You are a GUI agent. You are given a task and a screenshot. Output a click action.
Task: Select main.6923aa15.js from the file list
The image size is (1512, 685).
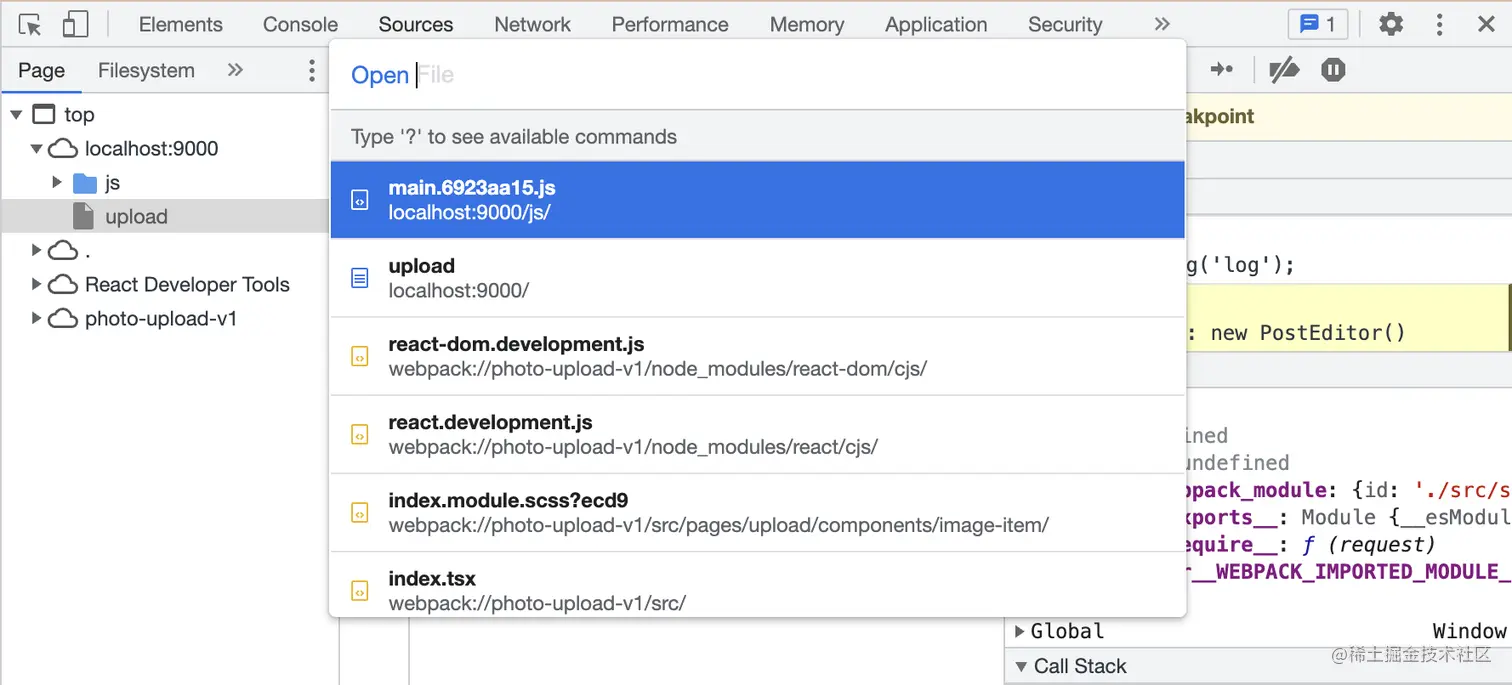click(757, 200)
